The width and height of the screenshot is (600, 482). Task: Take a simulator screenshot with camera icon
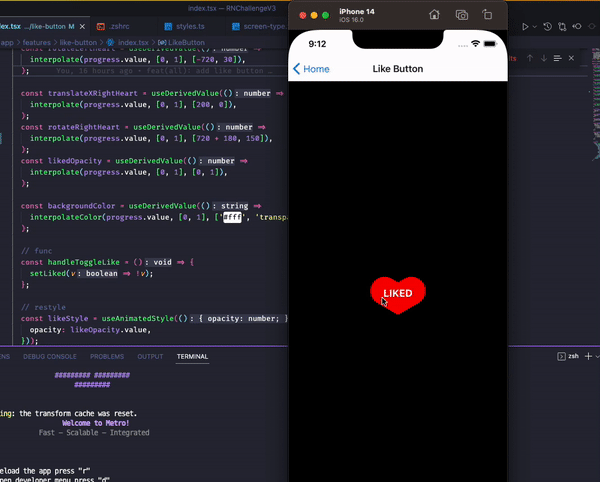tap(461, 15)
